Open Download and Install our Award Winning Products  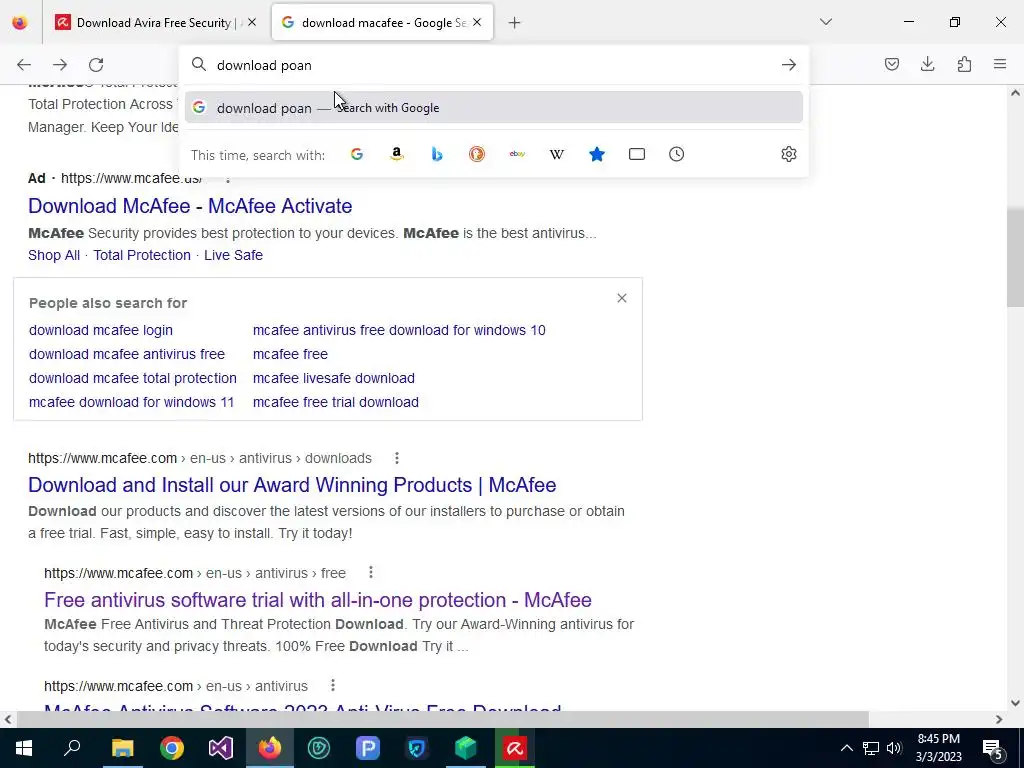click(292, 485)
